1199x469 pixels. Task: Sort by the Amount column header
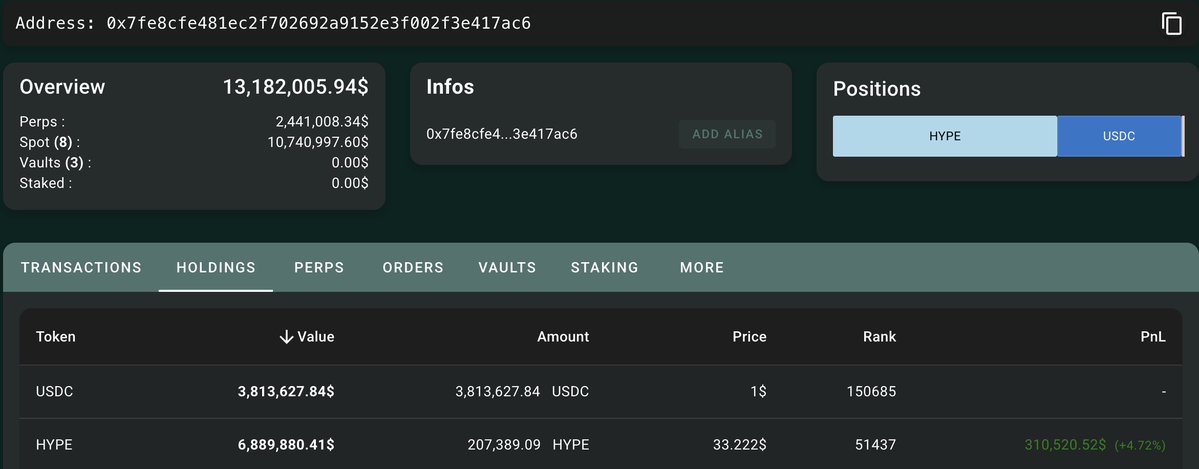click(563, 337)
